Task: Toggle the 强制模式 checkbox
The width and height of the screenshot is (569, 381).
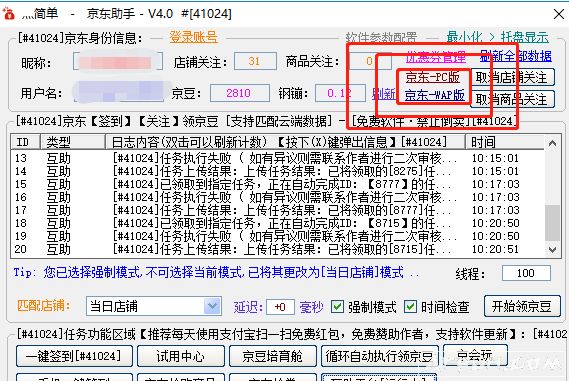Action: tap(337, 307)
